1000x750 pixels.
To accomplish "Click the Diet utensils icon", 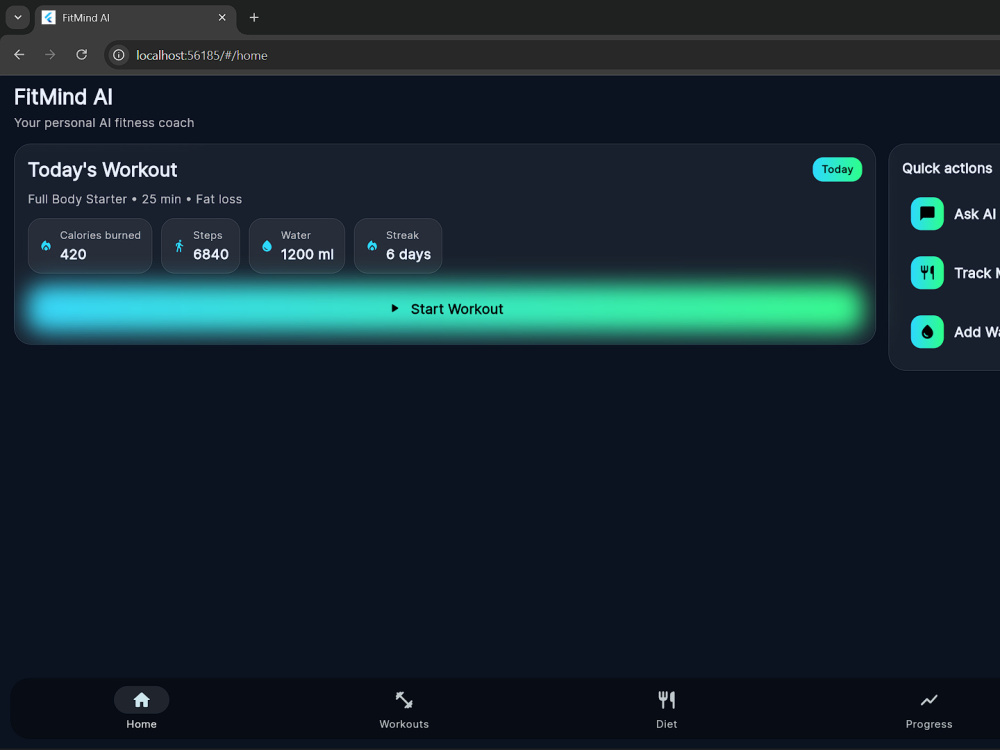I will click(666, 700).
